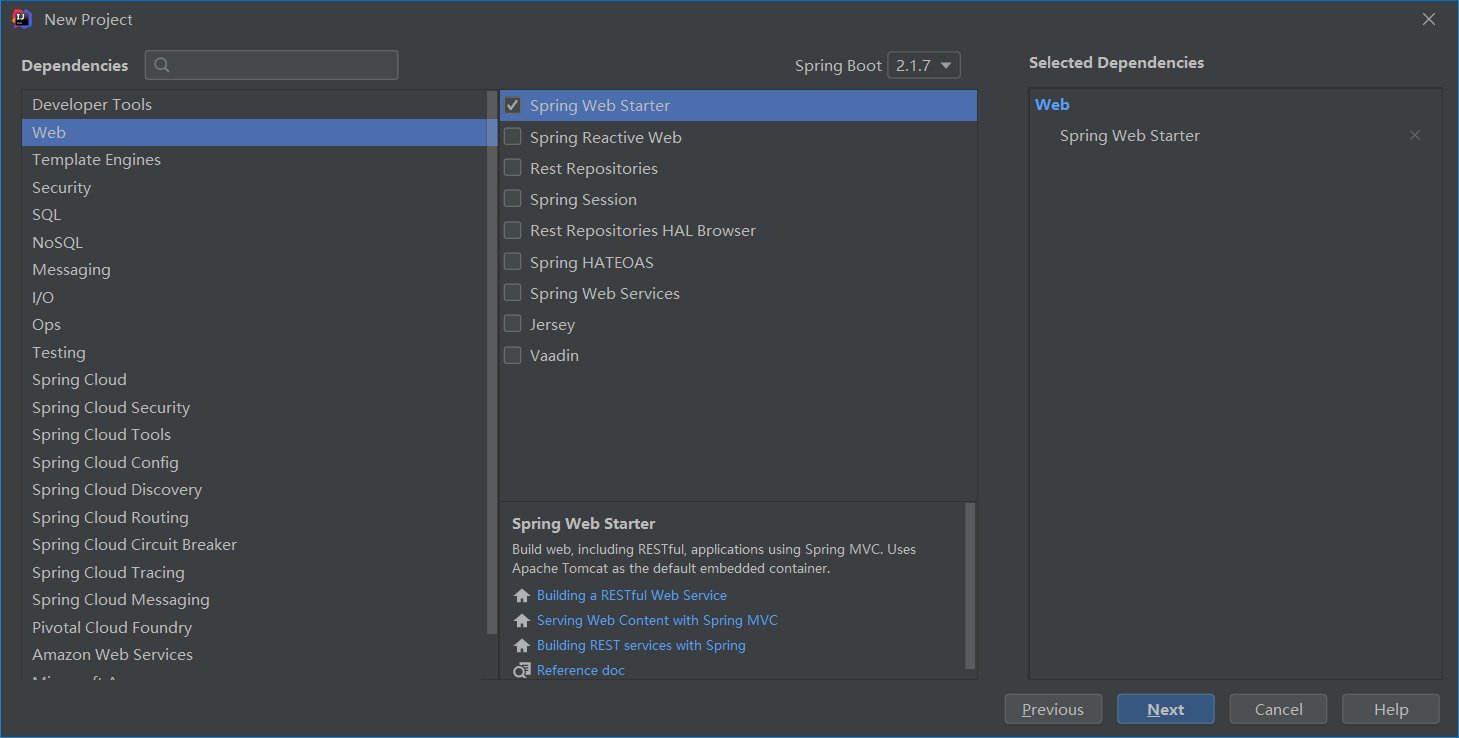Choose the Security category in the list
The image size is (1459, 738).
61,188
